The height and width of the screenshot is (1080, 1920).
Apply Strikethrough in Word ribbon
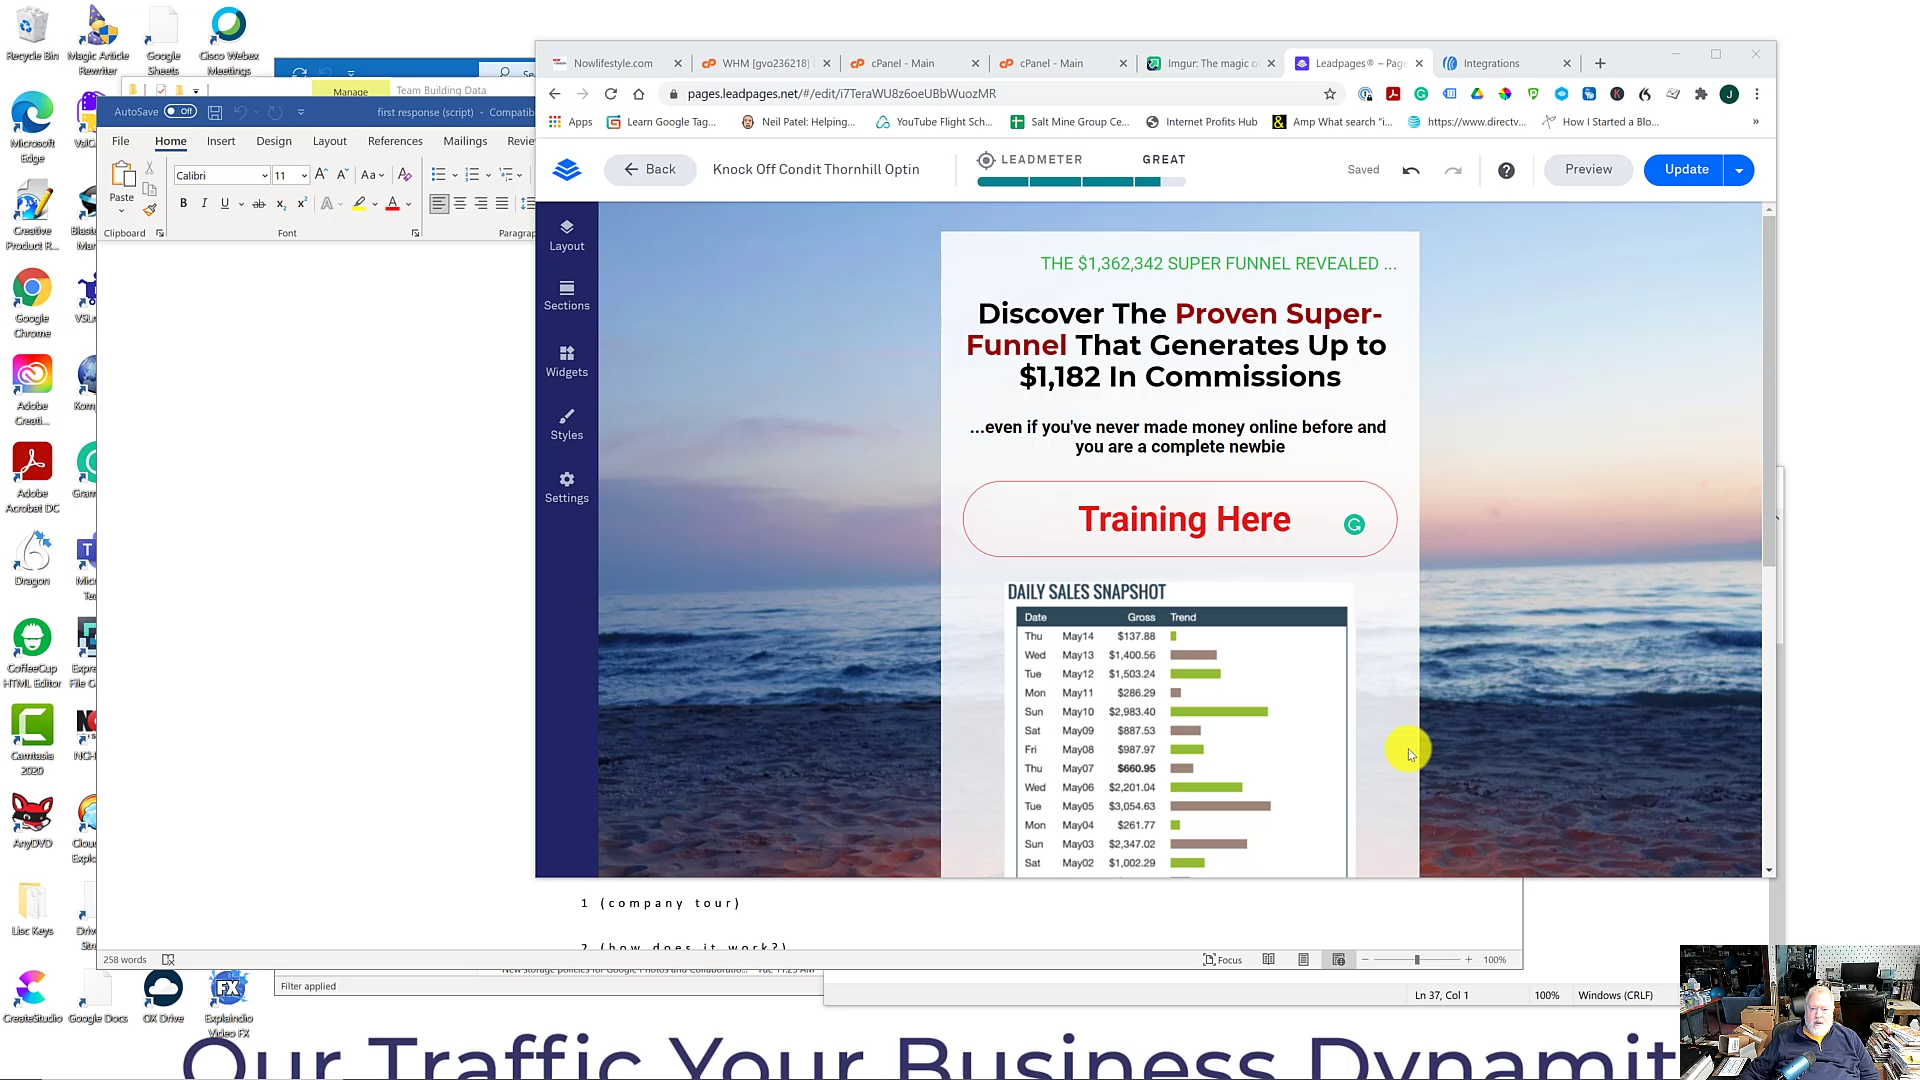tap(259, 203)
